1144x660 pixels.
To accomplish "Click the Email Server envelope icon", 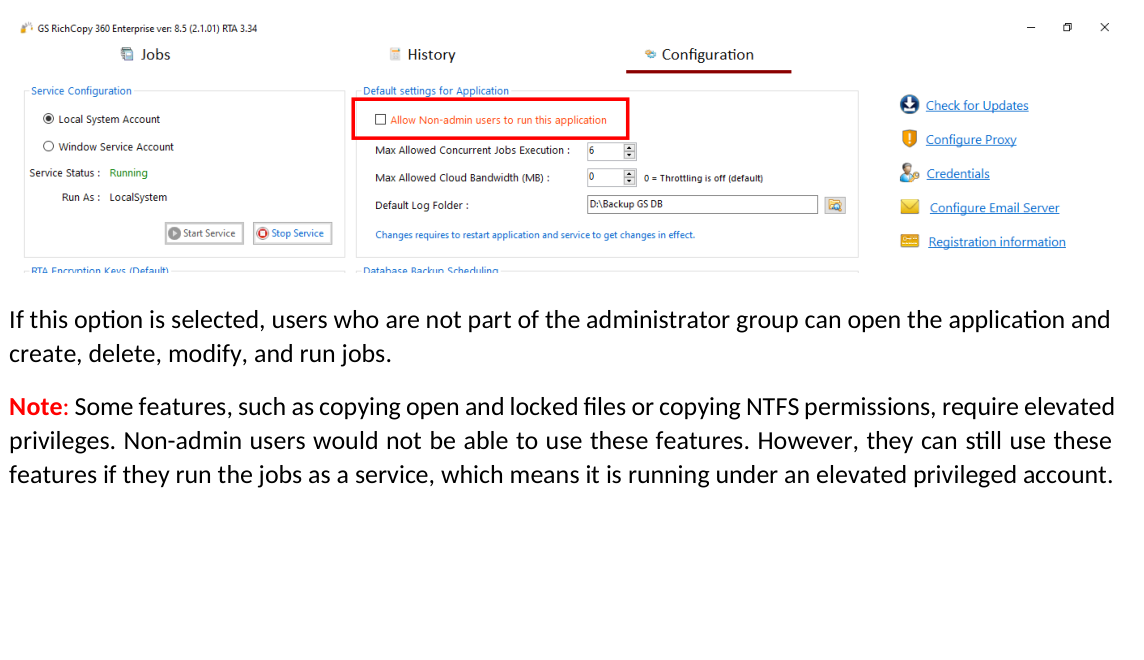I will click(x=910, y=207).
